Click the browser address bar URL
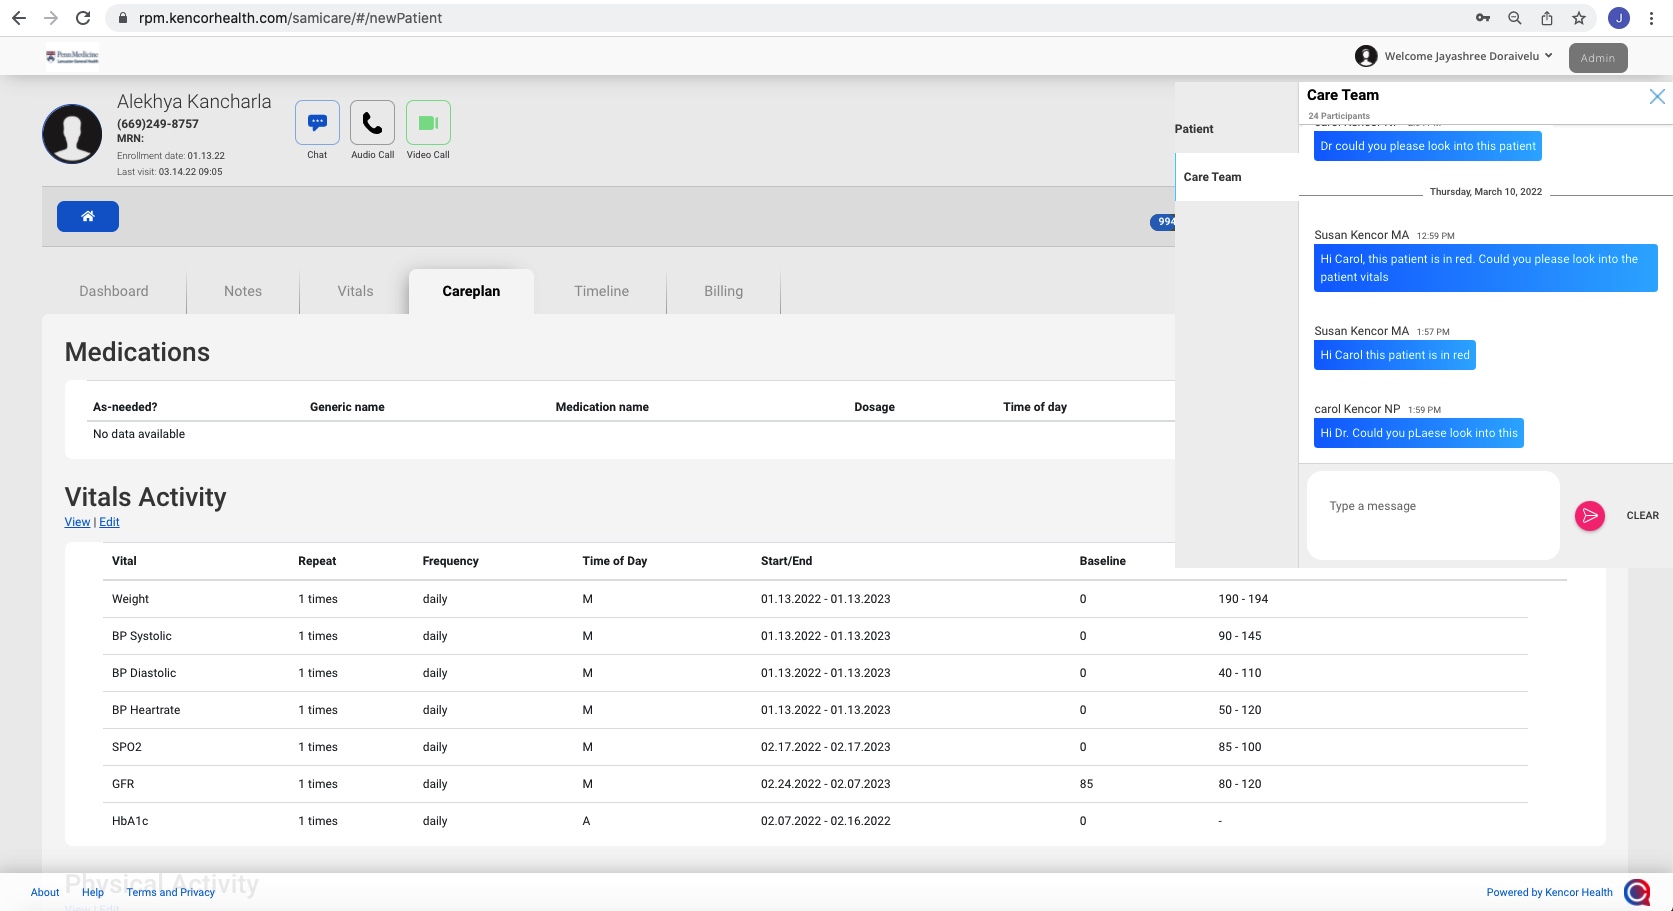 click(290, 18)
